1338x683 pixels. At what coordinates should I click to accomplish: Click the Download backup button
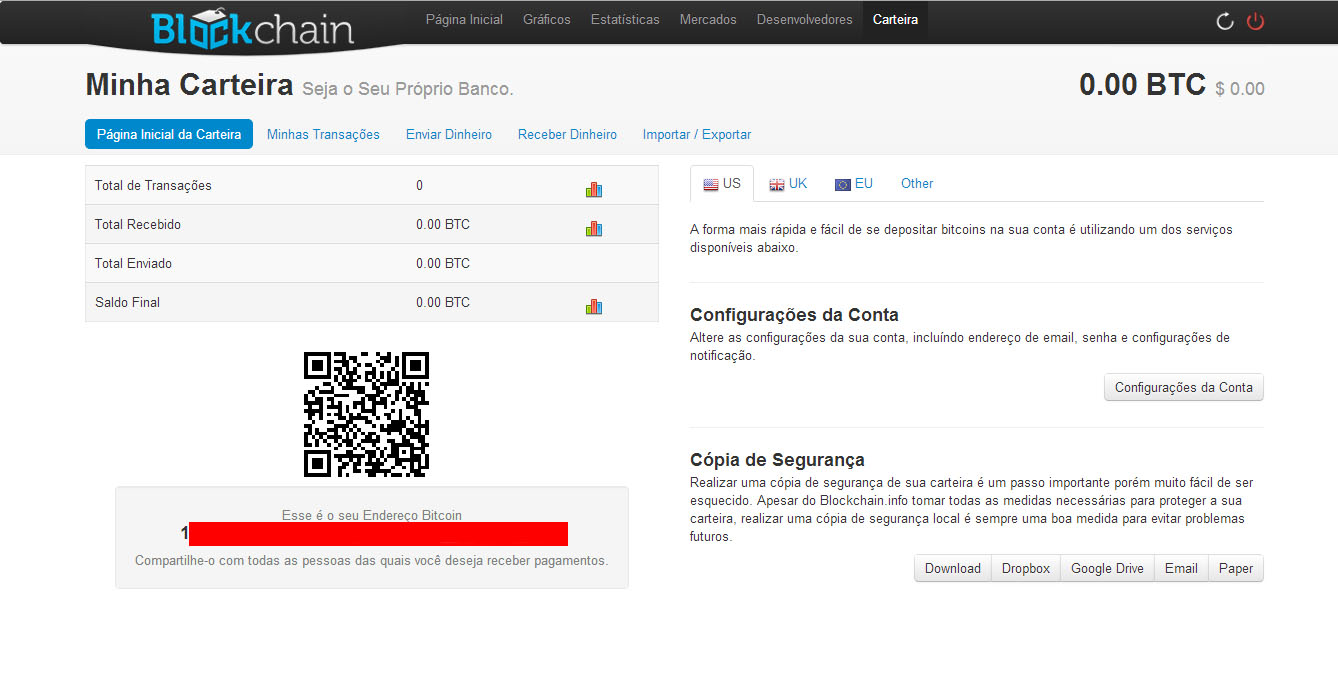point(953,568)
